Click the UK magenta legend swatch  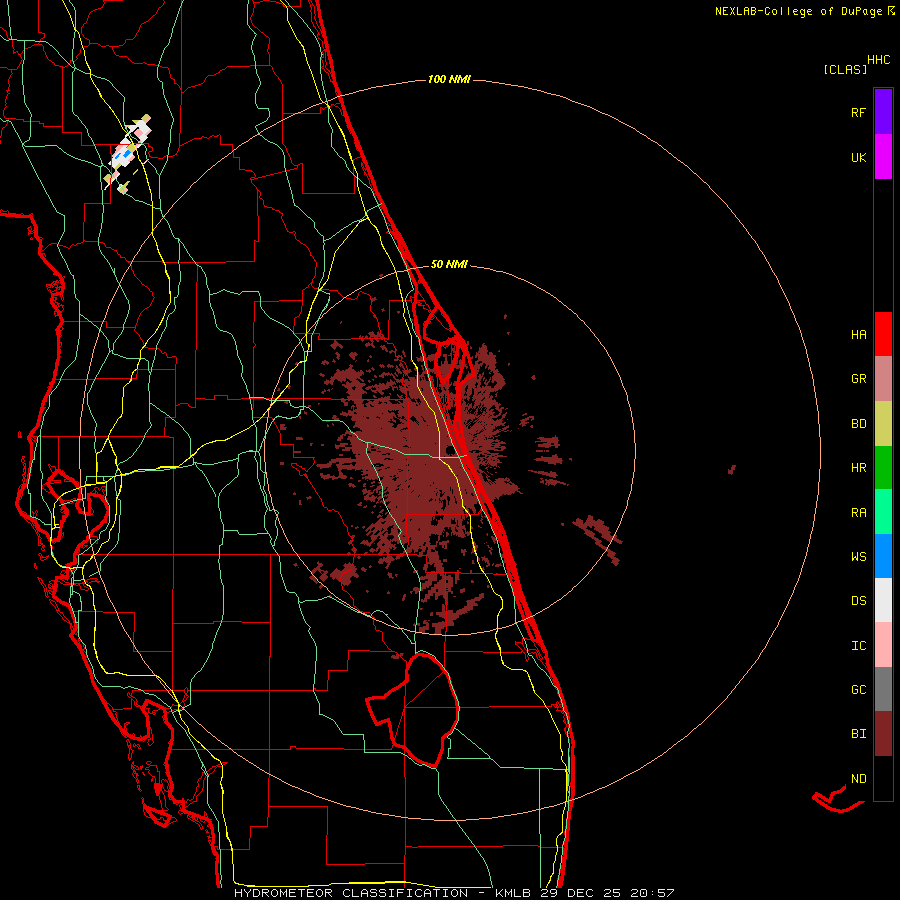[x=883, y=157]
